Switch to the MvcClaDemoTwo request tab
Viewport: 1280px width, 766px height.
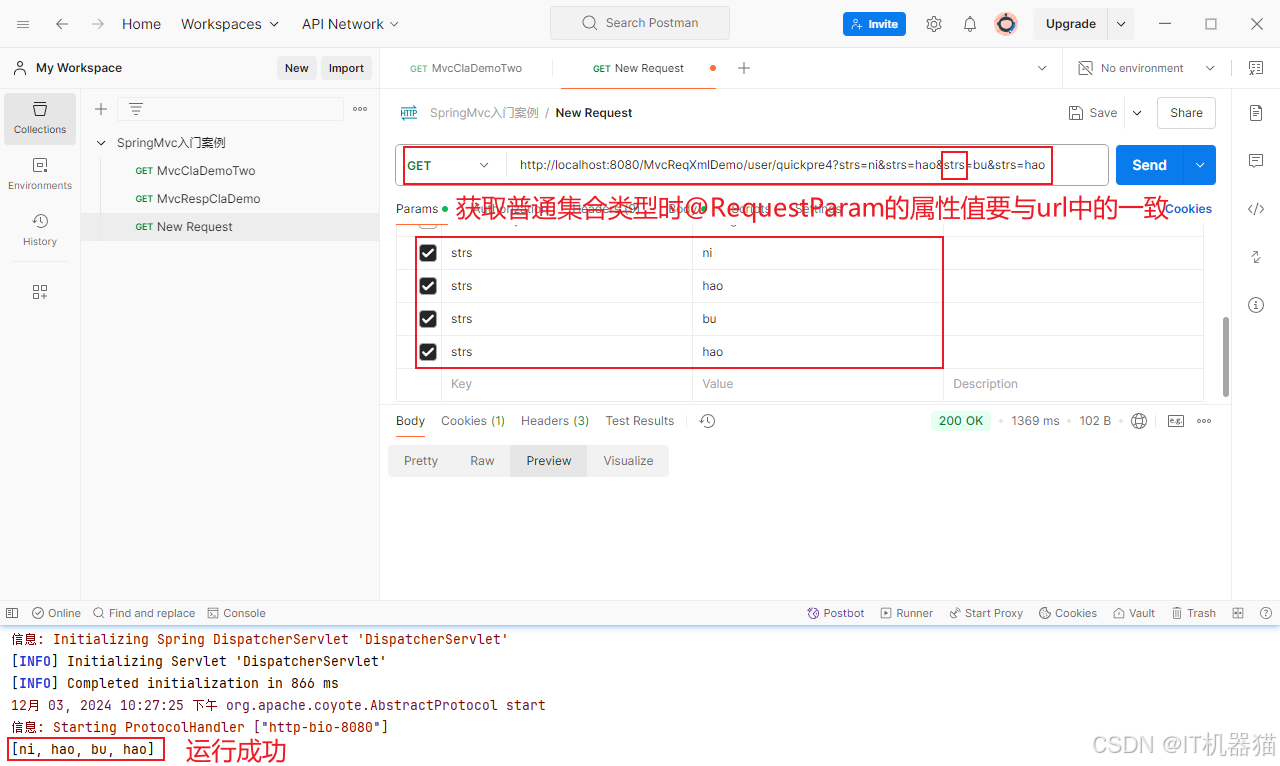[x=466, y=68]
